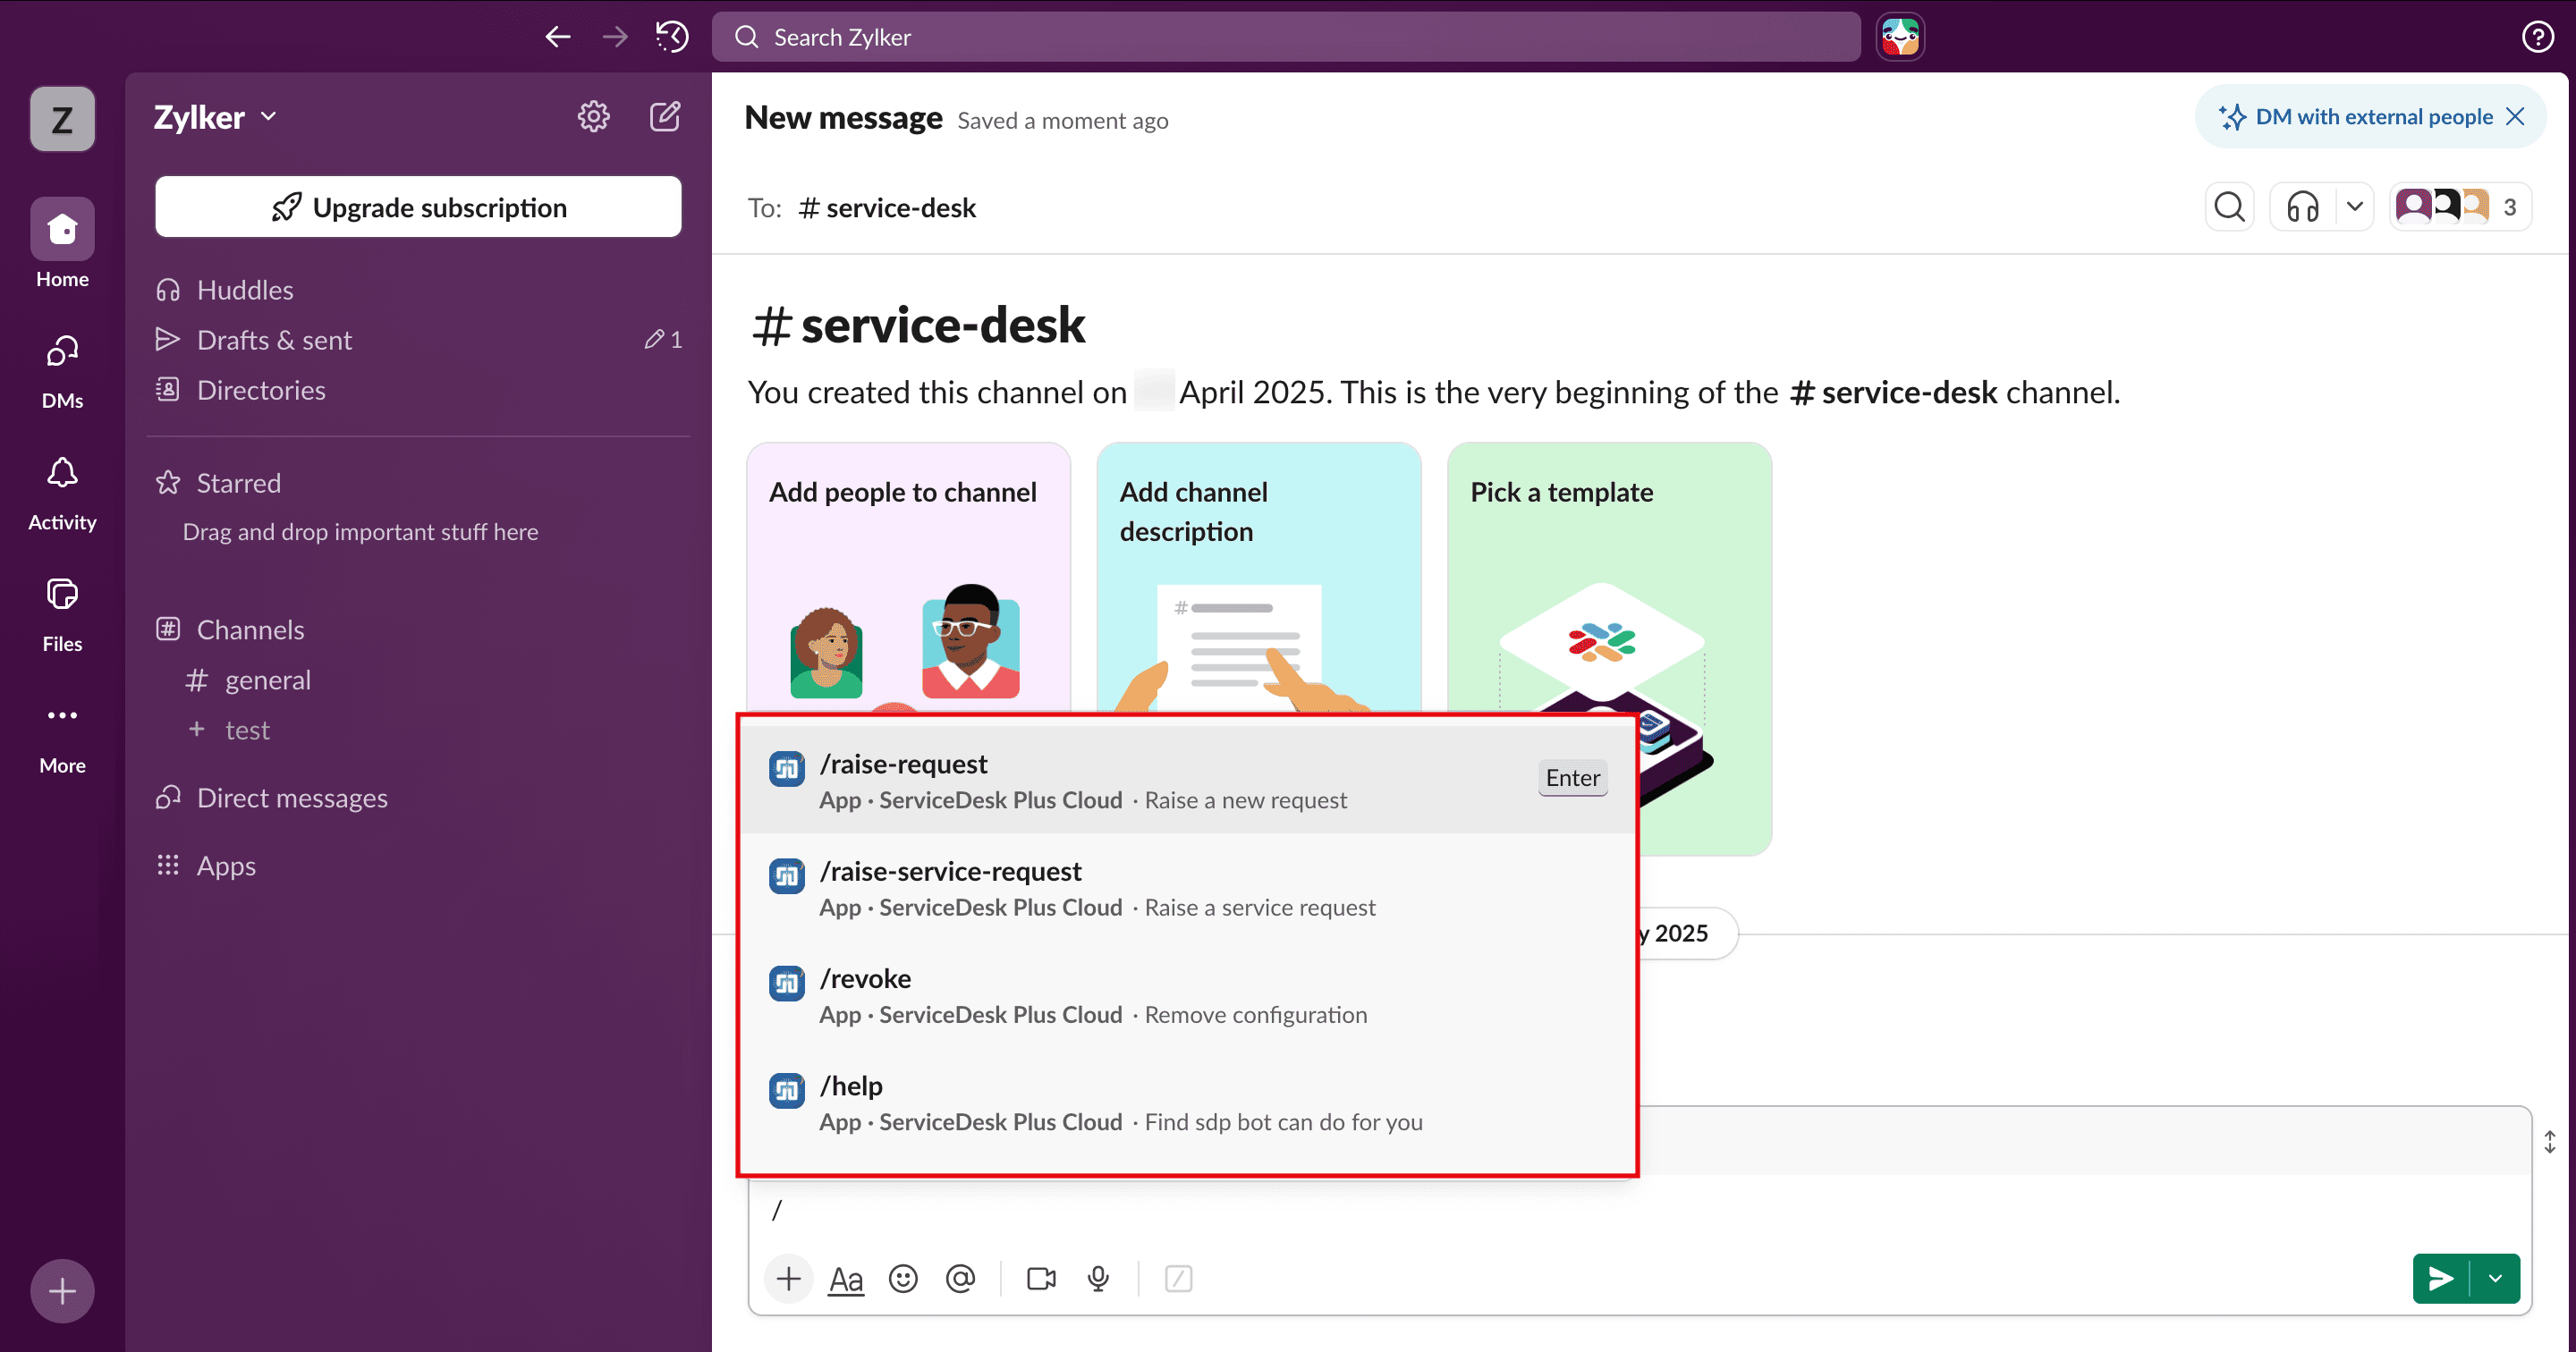The image size is (2576, 1352).
Task: Select the /help command
Action: tap(1188, 1102)
